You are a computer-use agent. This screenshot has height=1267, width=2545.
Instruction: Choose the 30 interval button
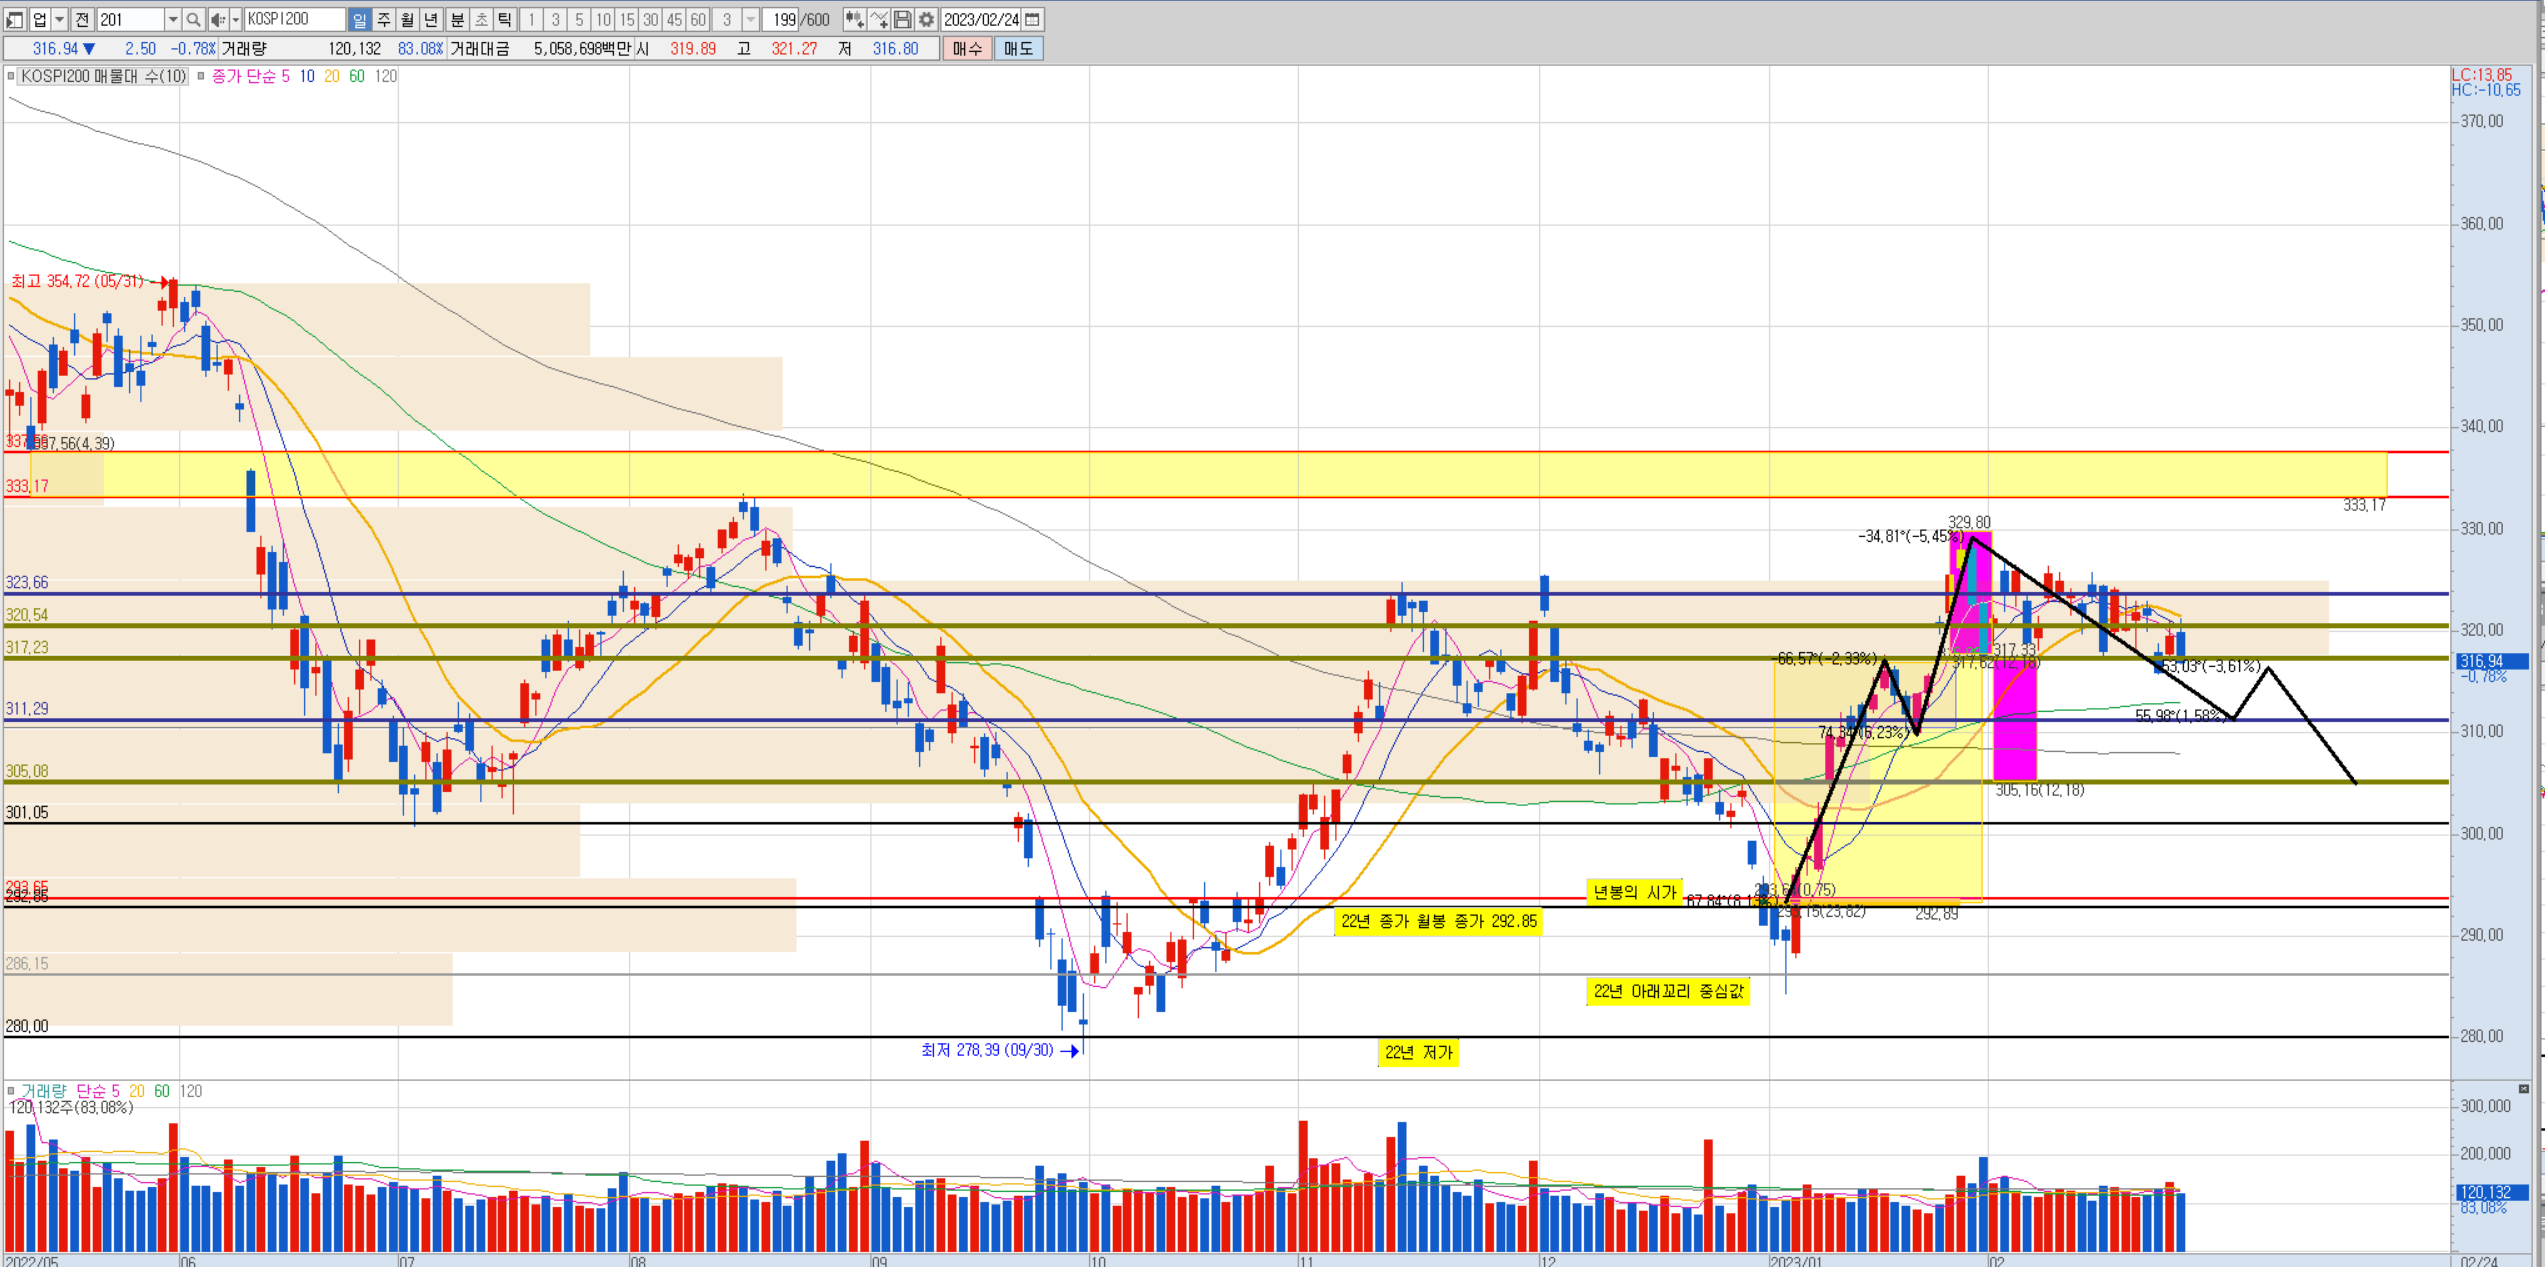tap(651, 19)
